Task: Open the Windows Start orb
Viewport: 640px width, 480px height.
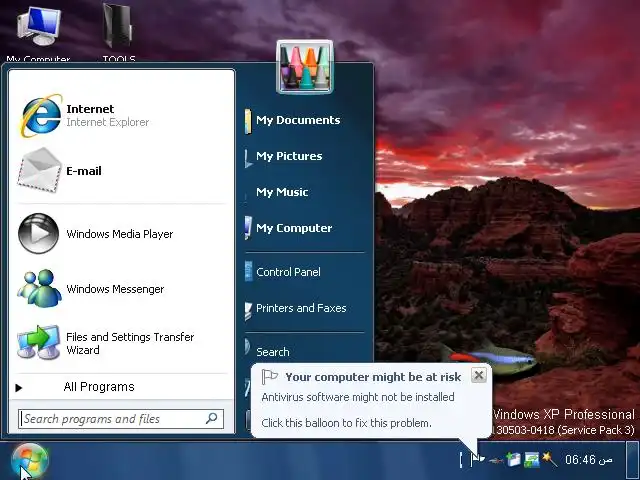Action: click(x=29, y=460)
